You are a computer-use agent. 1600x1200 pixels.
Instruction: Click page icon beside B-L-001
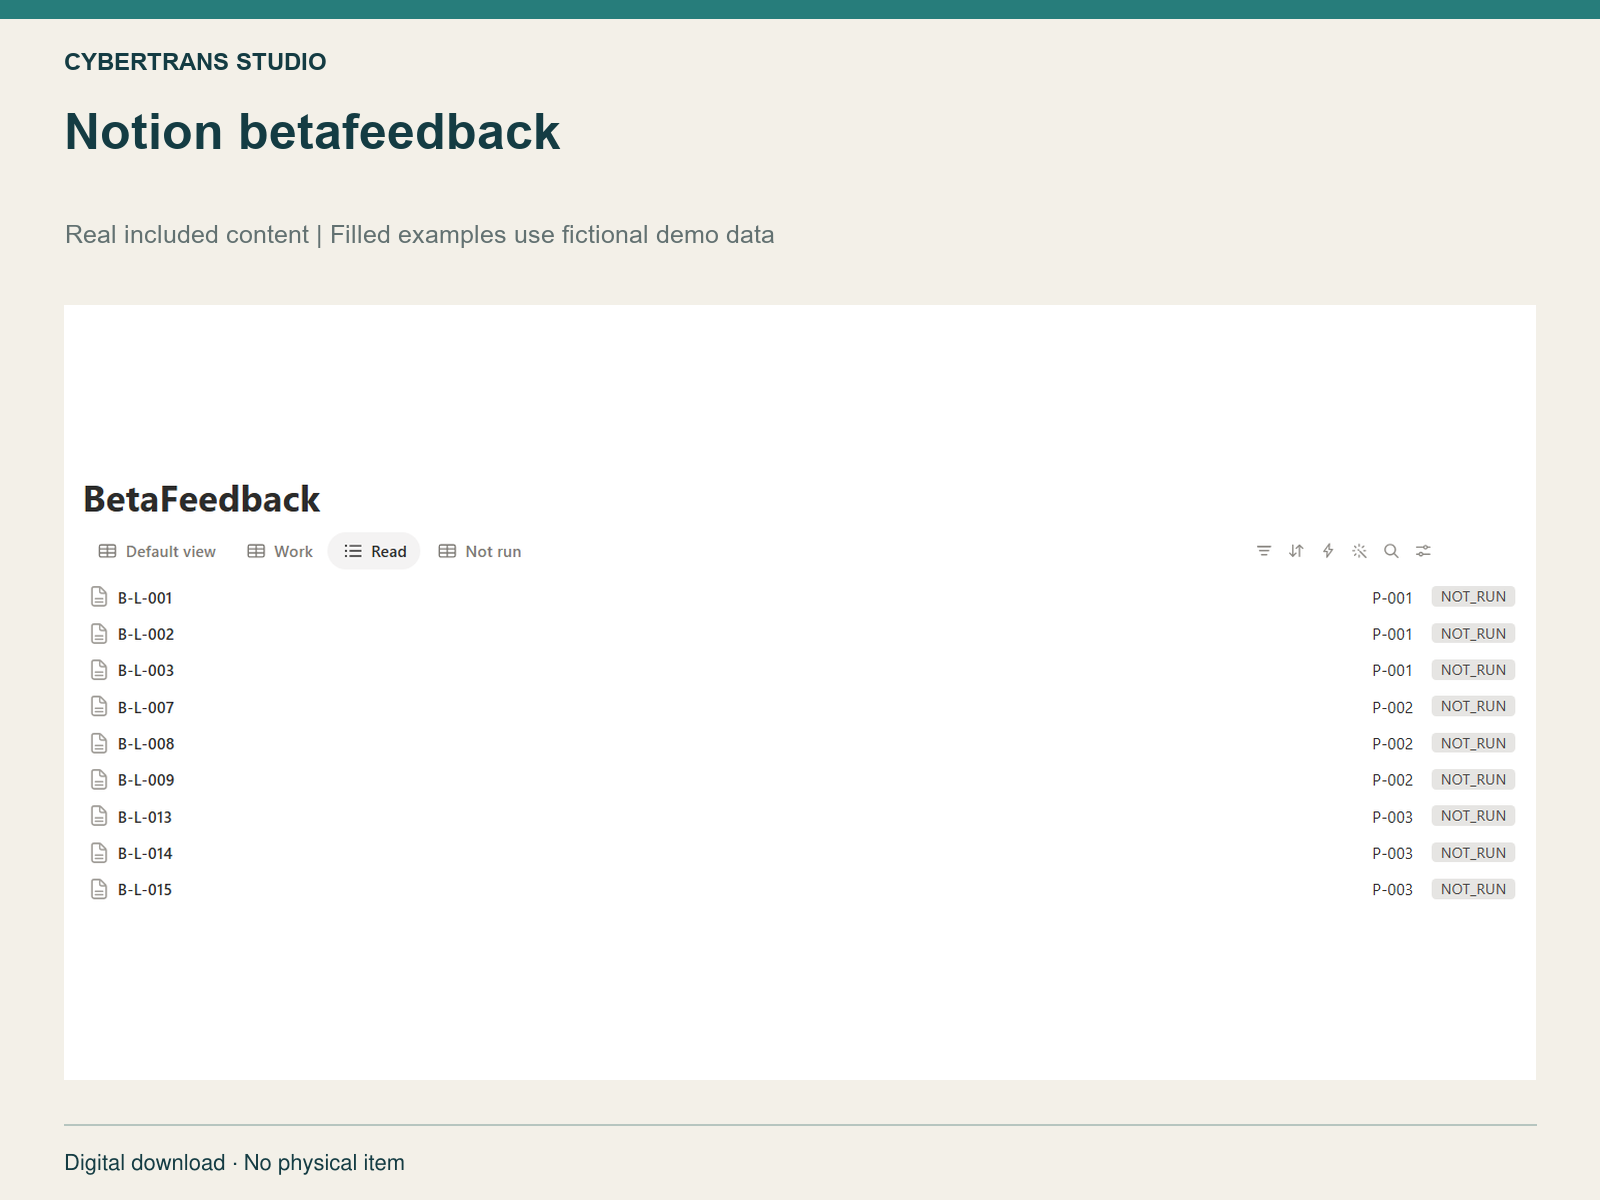(x=99, y=597)
